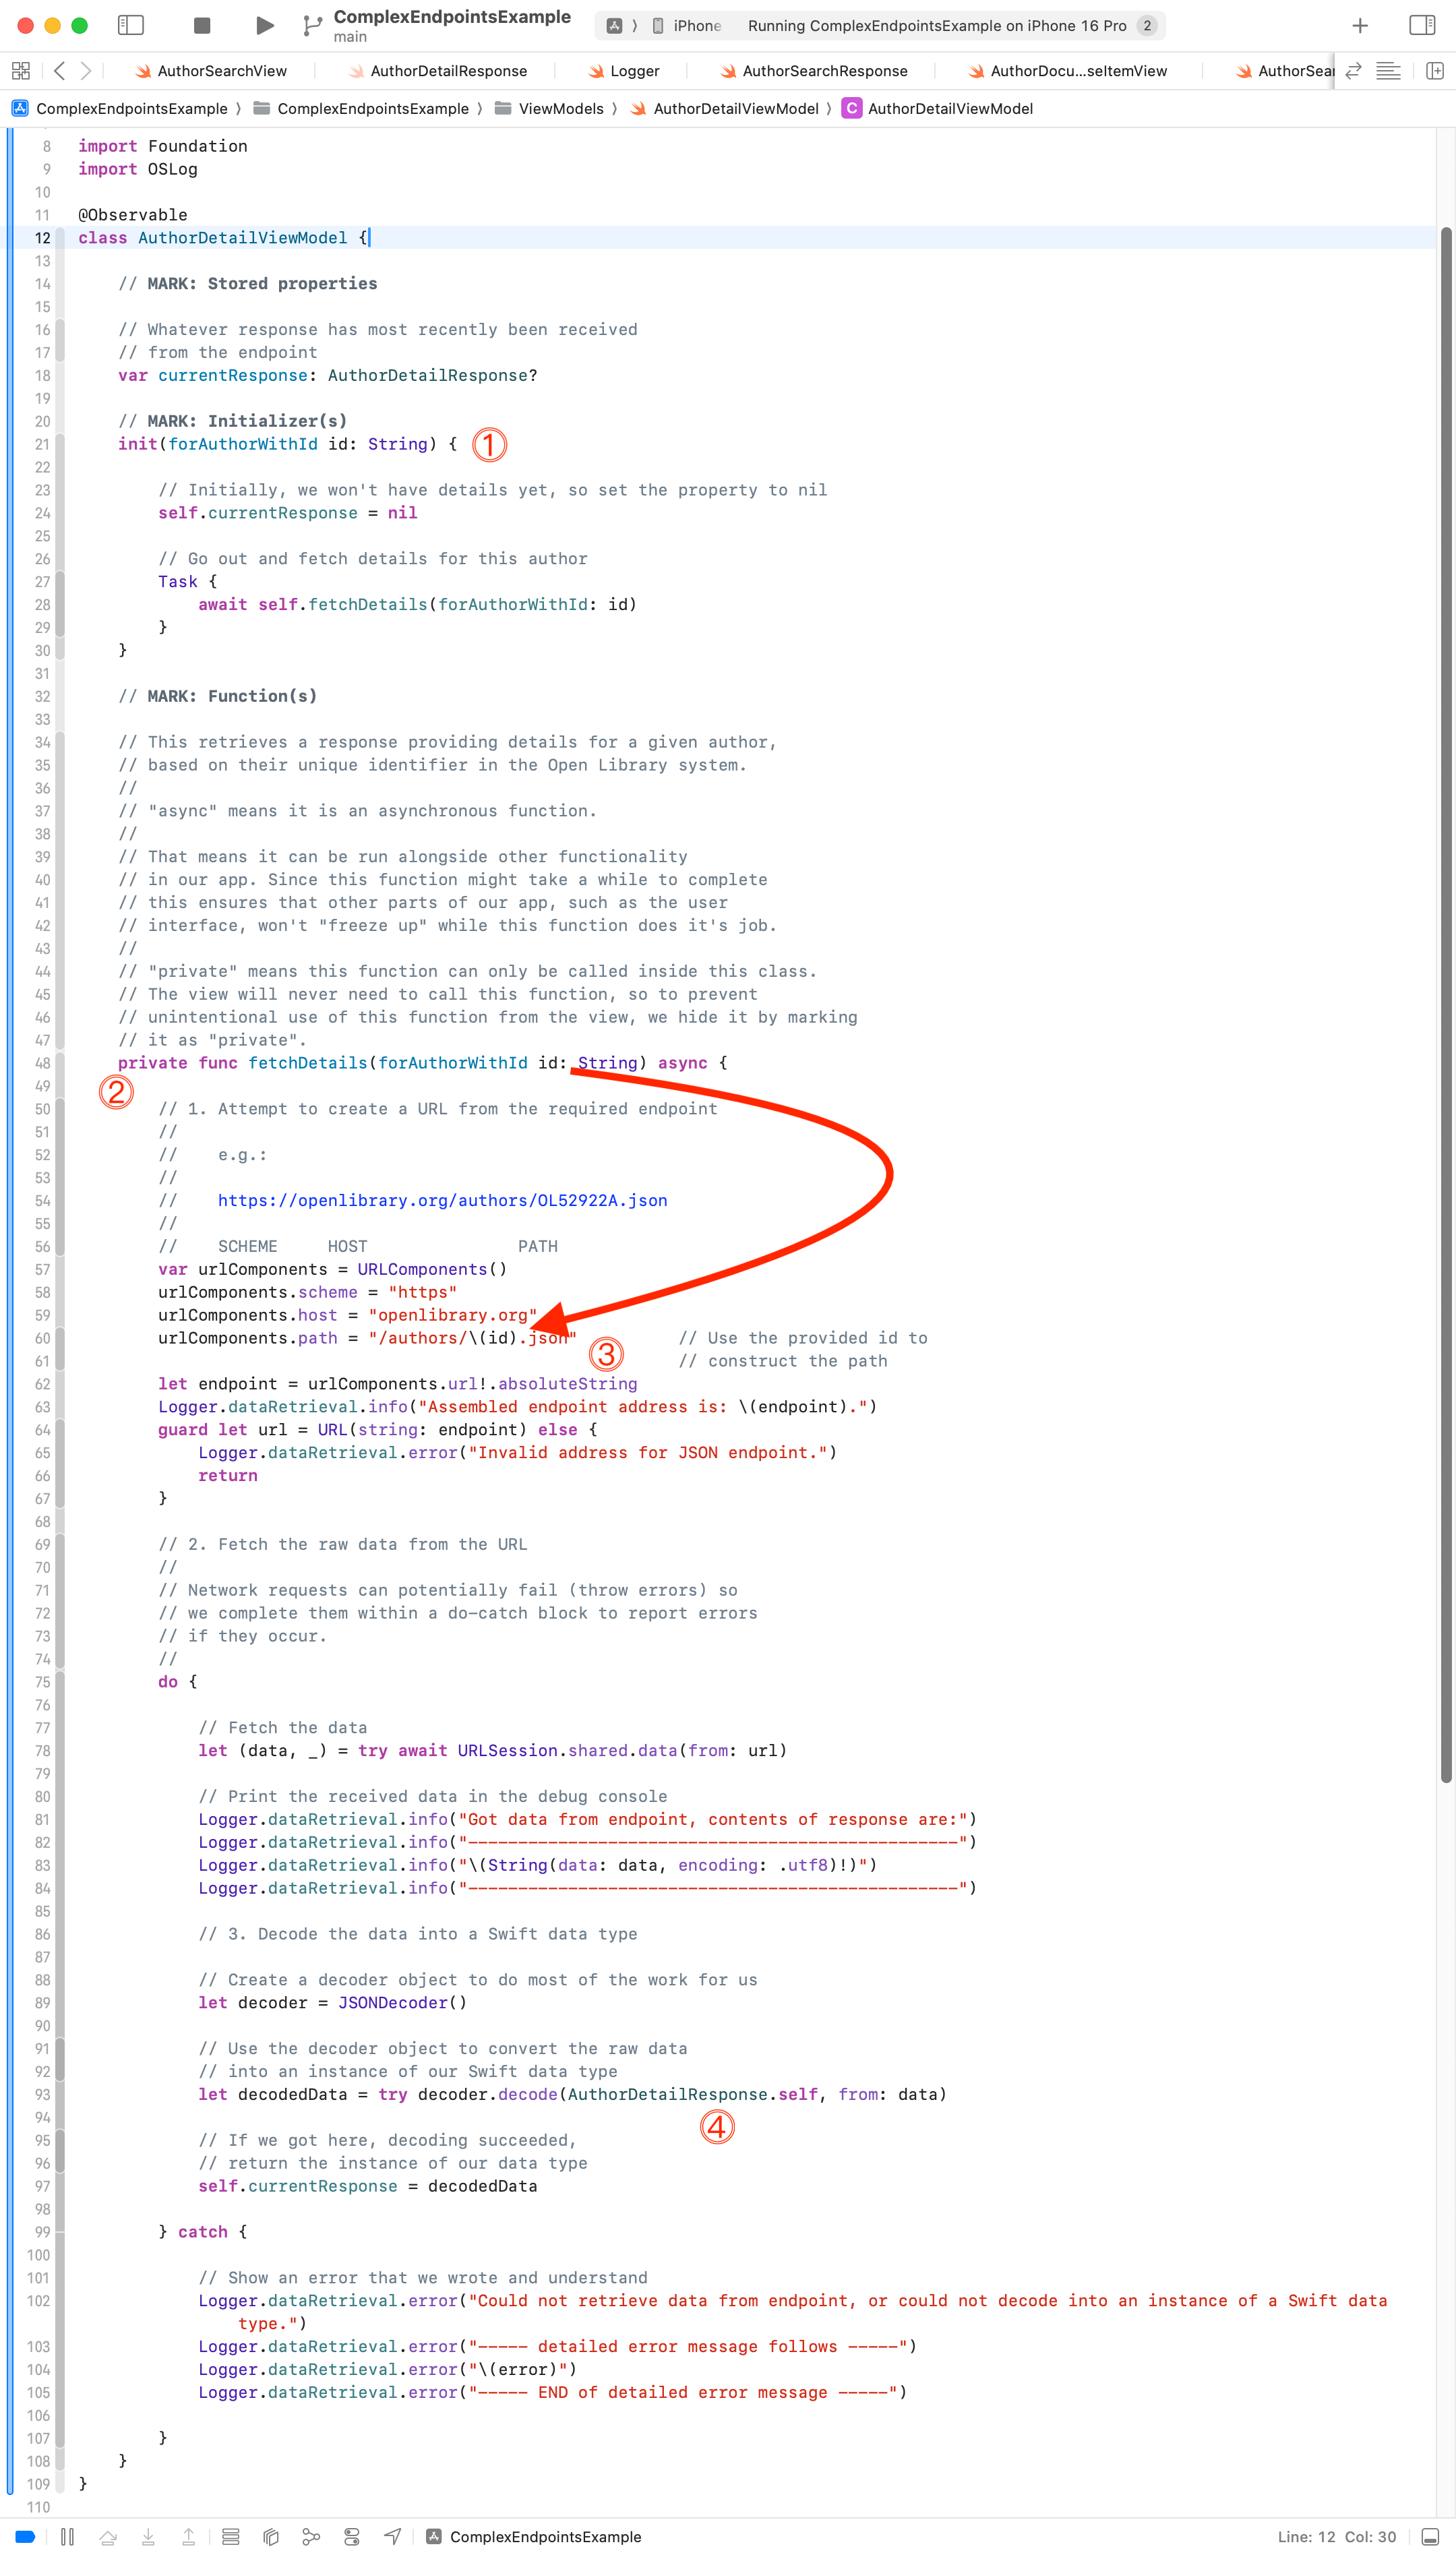Click the Simulate Location arrow icon
The width and height of the screenshot is (1456, 2555).
(393, 2536)
